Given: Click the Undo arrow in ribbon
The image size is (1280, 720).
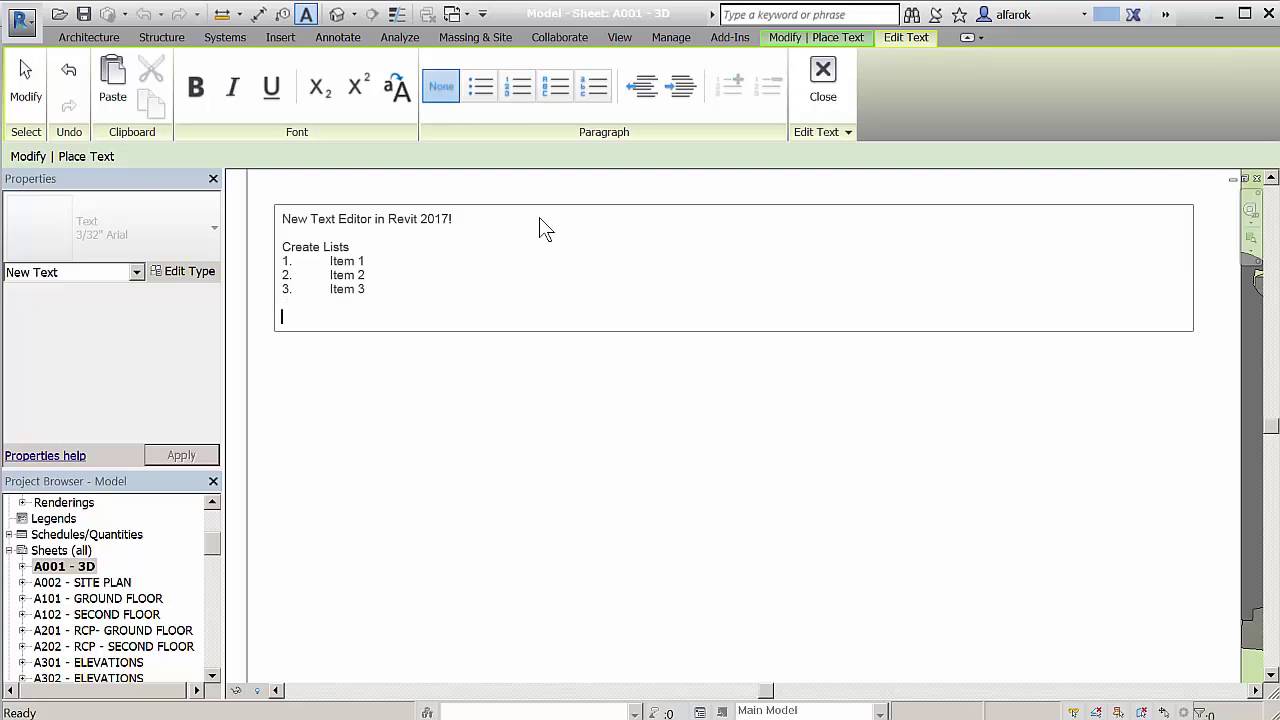Looking at the screenshot, I should (69, 70).
